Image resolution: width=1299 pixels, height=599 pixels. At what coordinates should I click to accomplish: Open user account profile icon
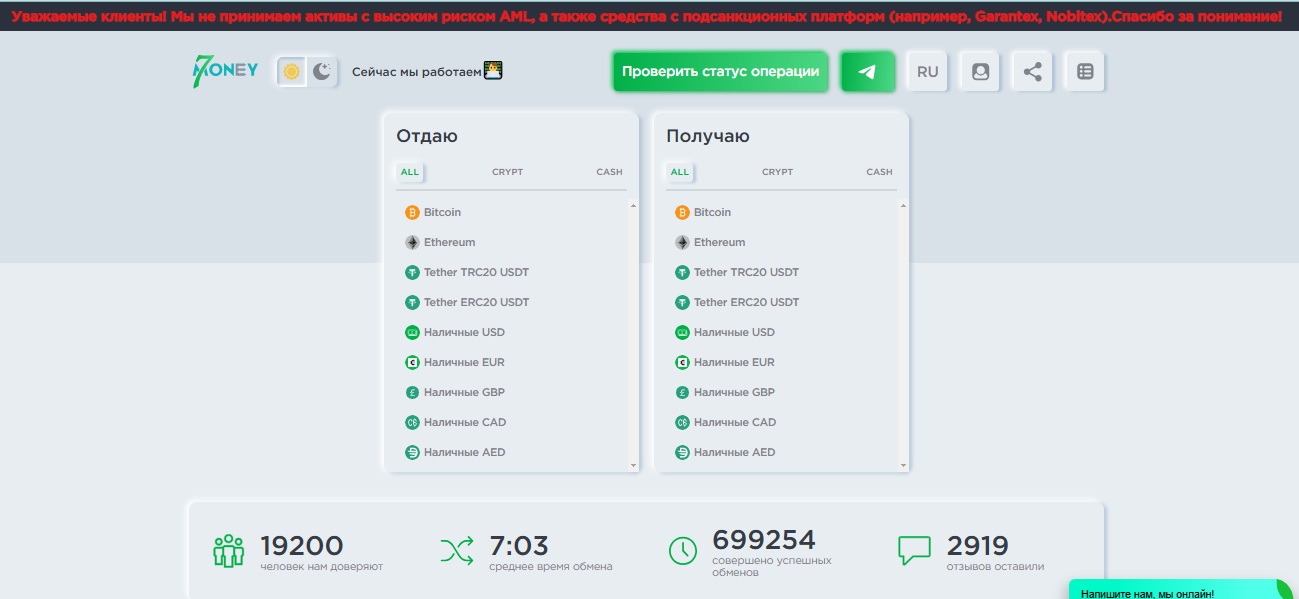coord(980,72)
